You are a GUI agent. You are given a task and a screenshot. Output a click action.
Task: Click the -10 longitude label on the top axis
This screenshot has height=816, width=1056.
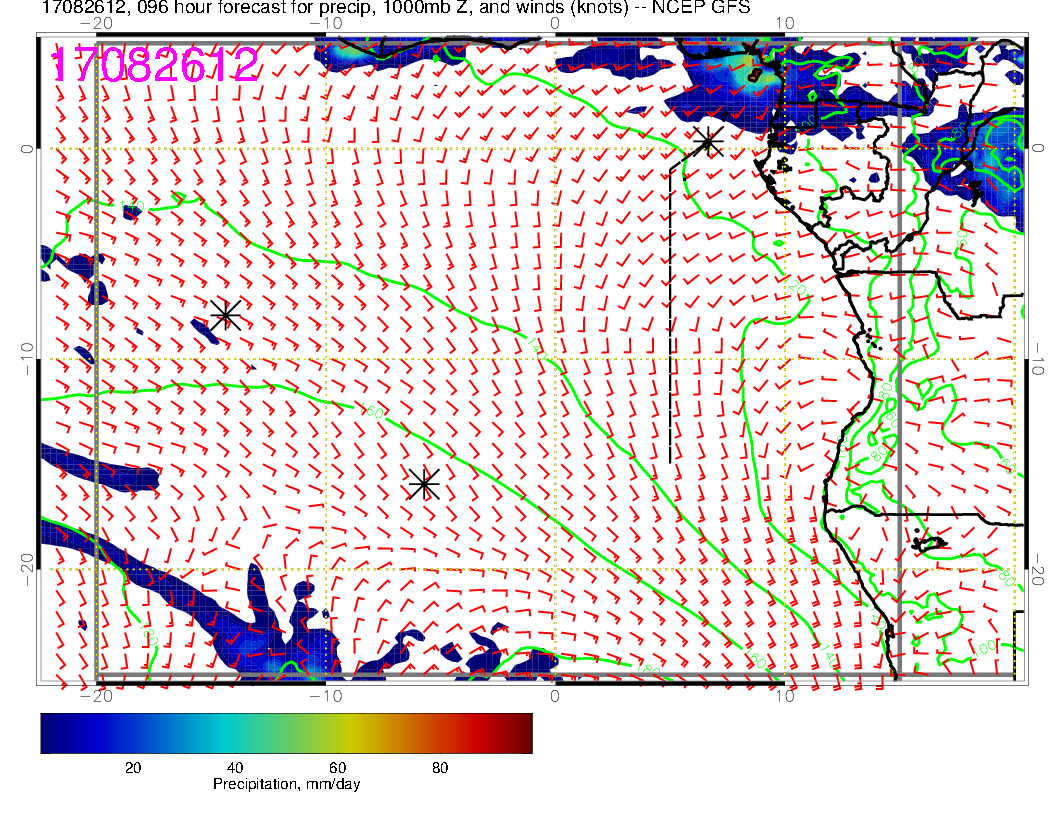[325, 23]
